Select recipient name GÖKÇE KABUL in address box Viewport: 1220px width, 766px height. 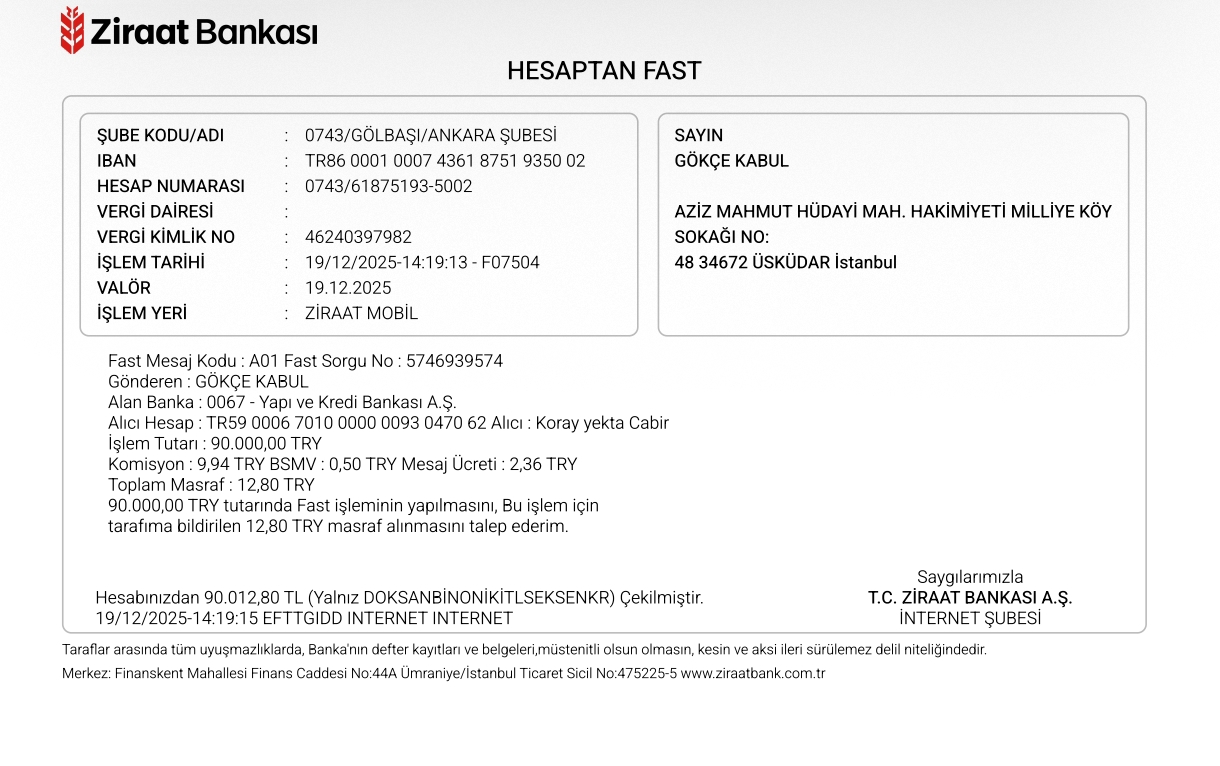pyautogui.click(x=732, y=161)
